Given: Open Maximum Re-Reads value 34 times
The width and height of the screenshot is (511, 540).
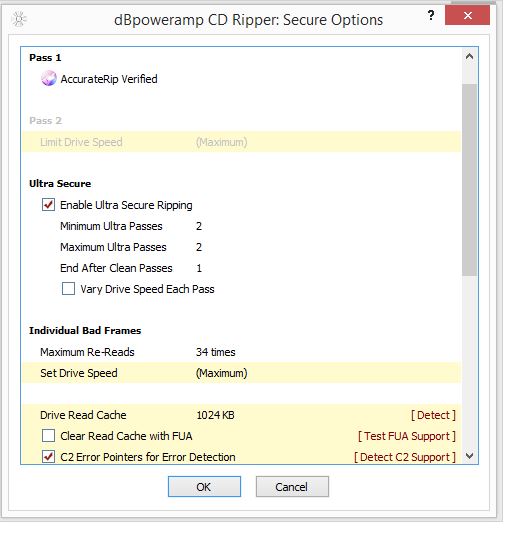Looking at the screenshot, I should click(x=216, y=352).
